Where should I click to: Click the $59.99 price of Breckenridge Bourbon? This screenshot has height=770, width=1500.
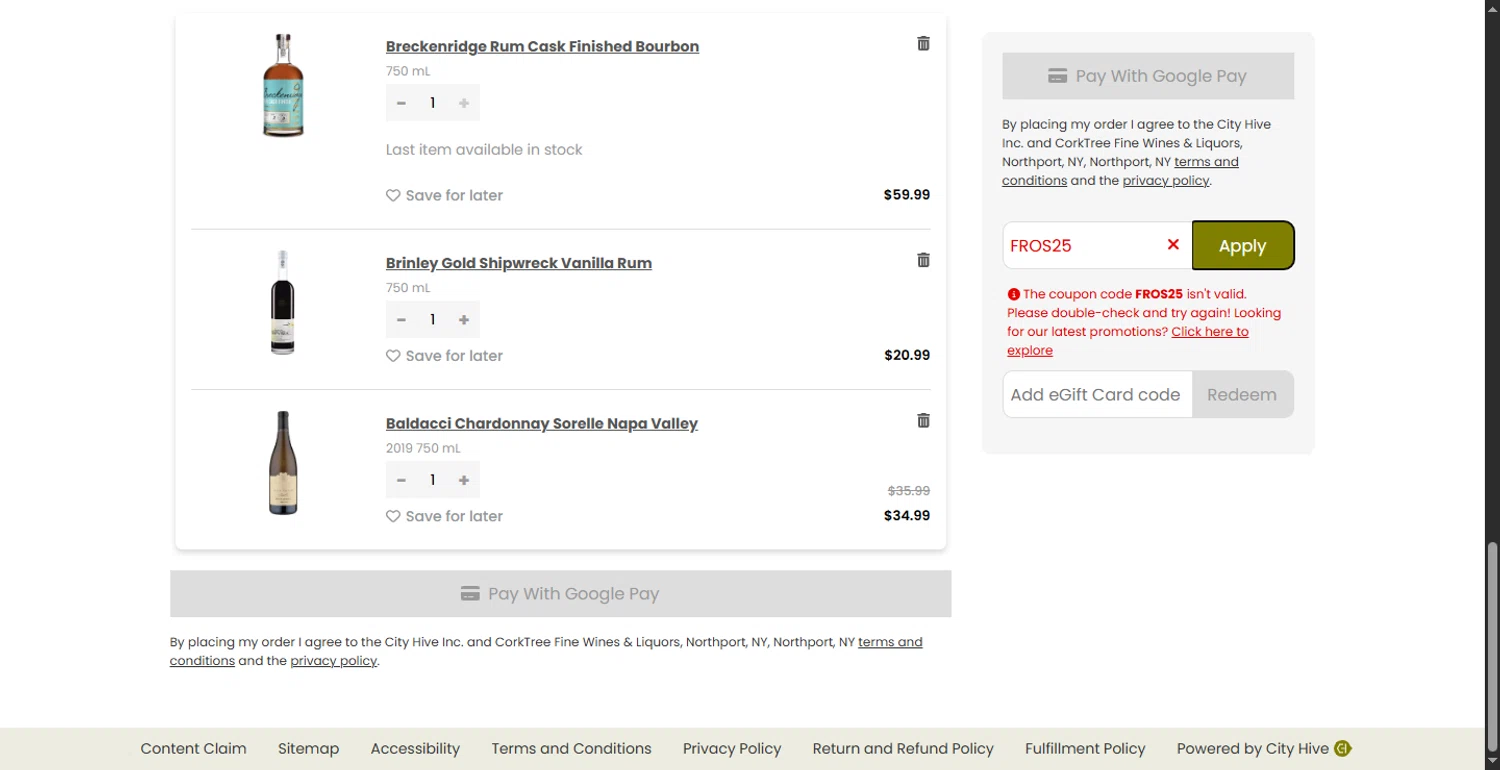907,195
